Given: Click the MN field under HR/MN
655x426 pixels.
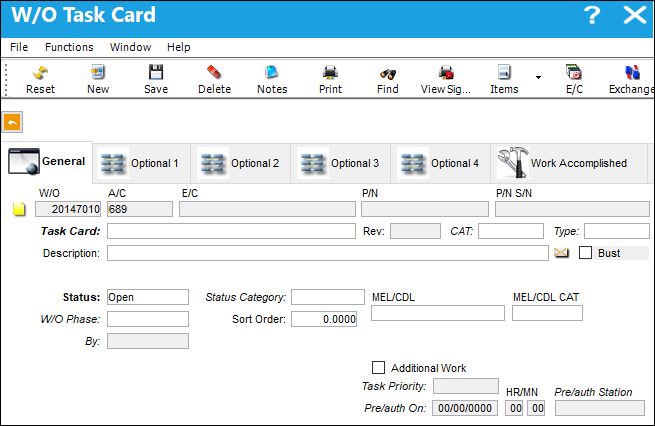Looking at the screenshot, I should 538,408.
